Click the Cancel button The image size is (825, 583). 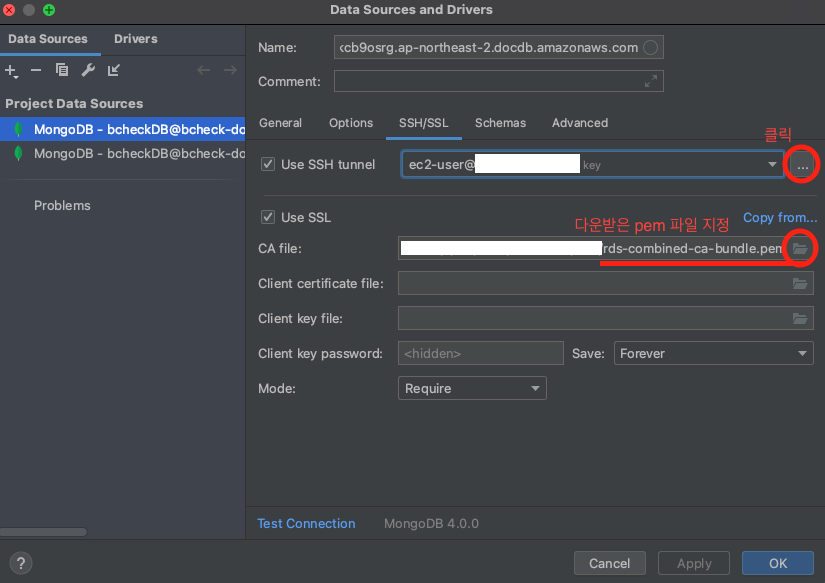[609, 564]
